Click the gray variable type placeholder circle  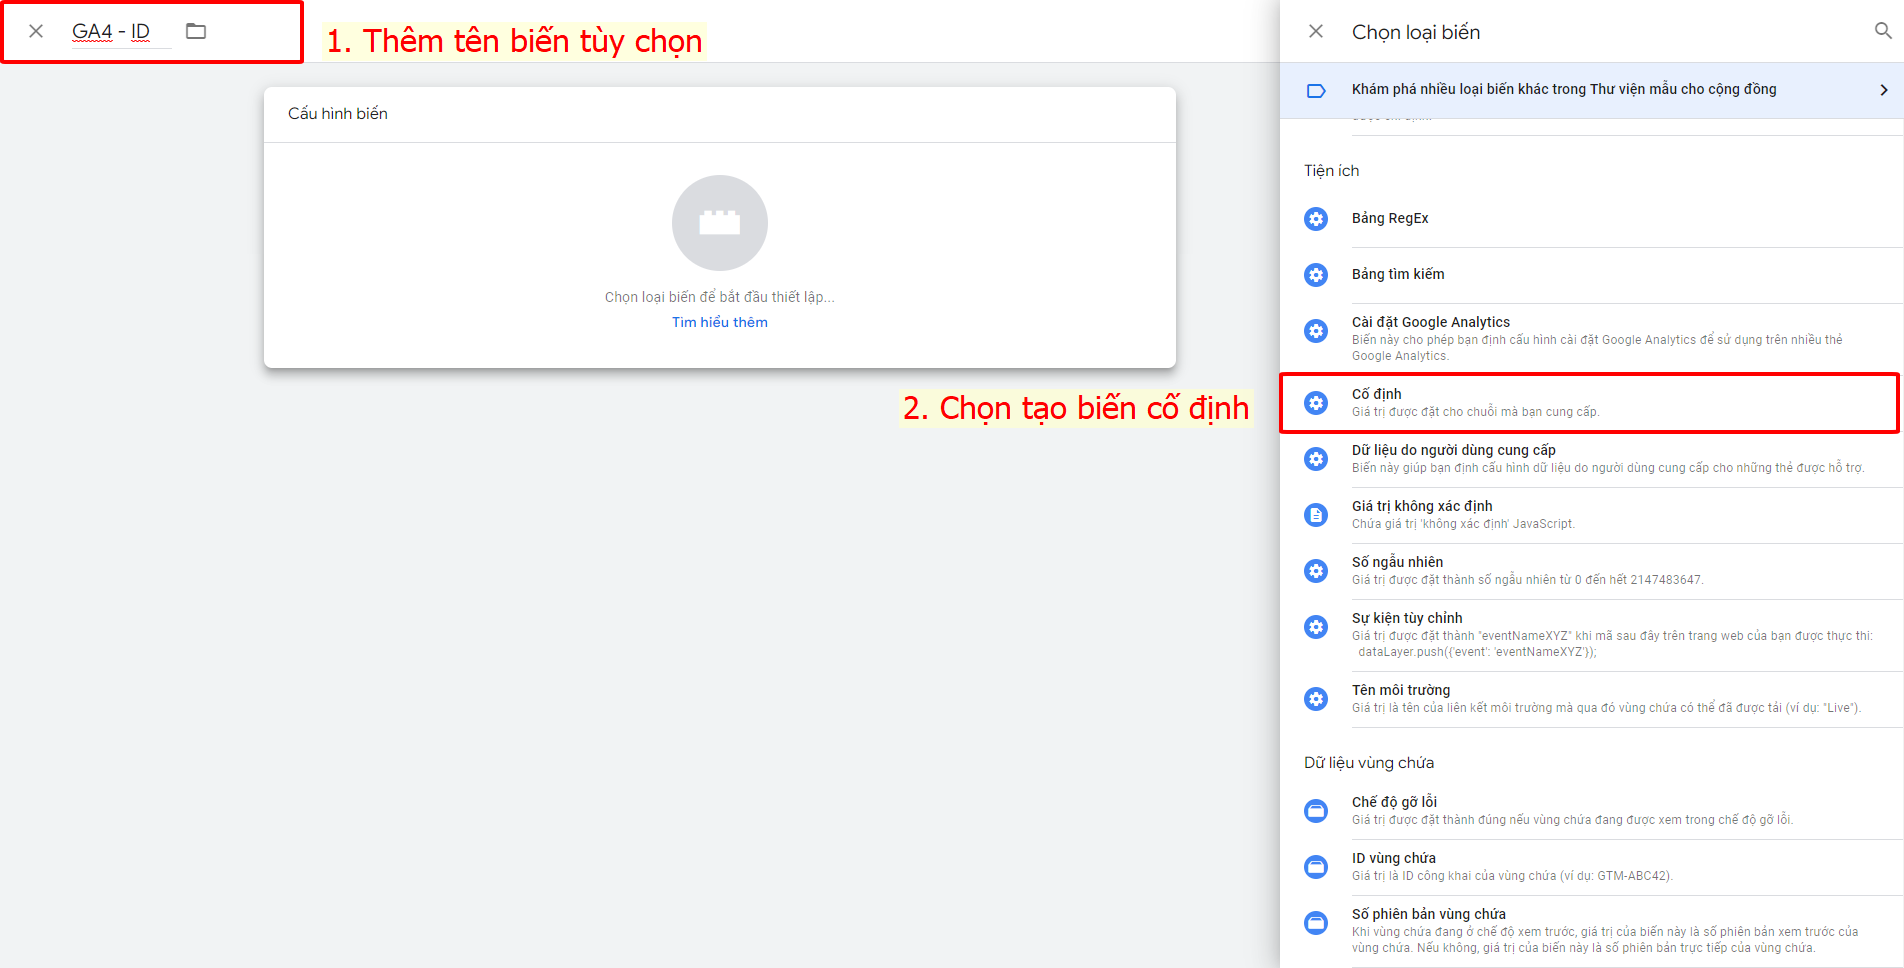click(720, 223)
